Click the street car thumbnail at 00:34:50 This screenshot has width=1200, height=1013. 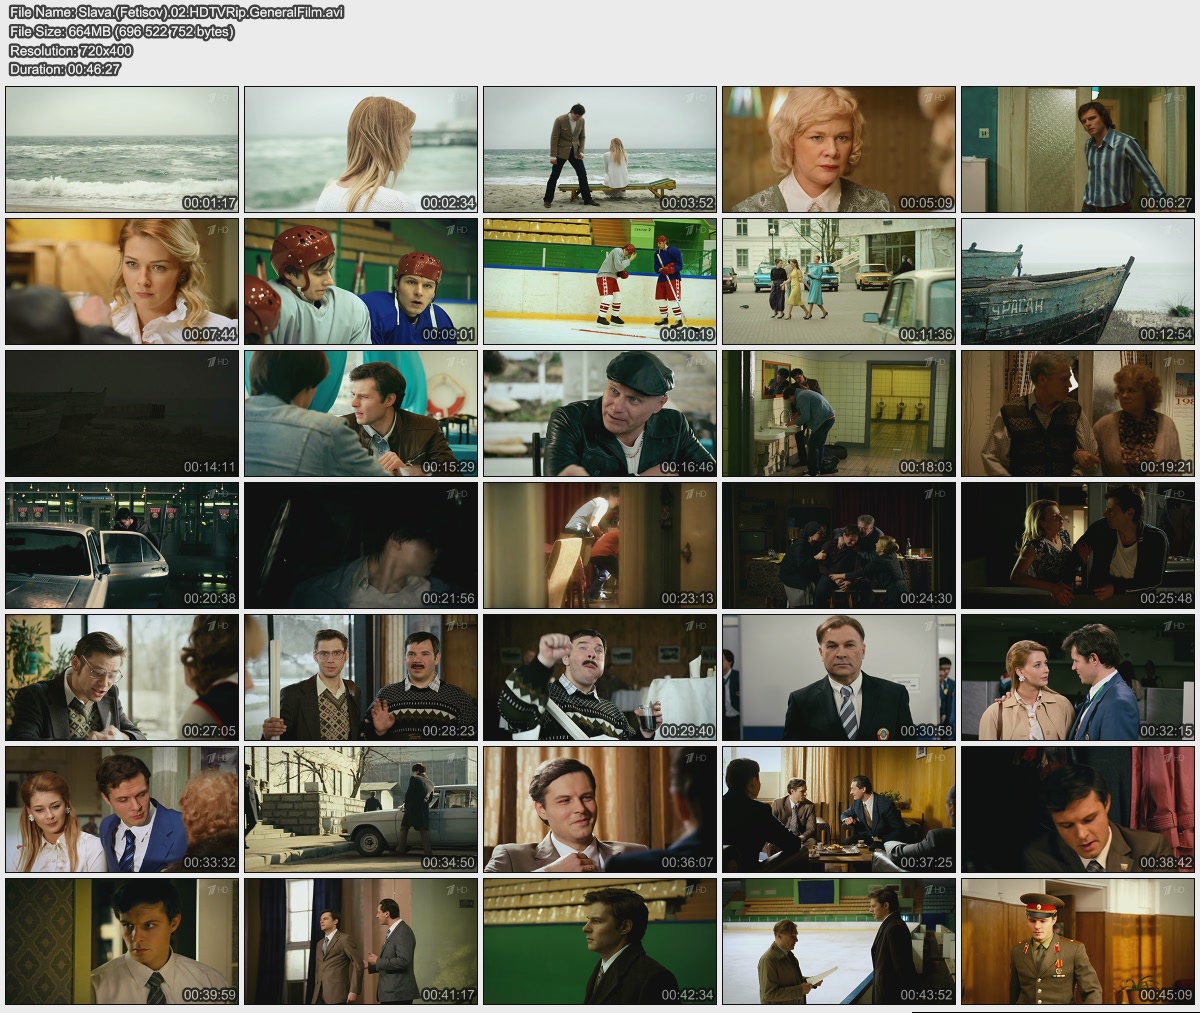pyautogui.click(x=361, y=809)
